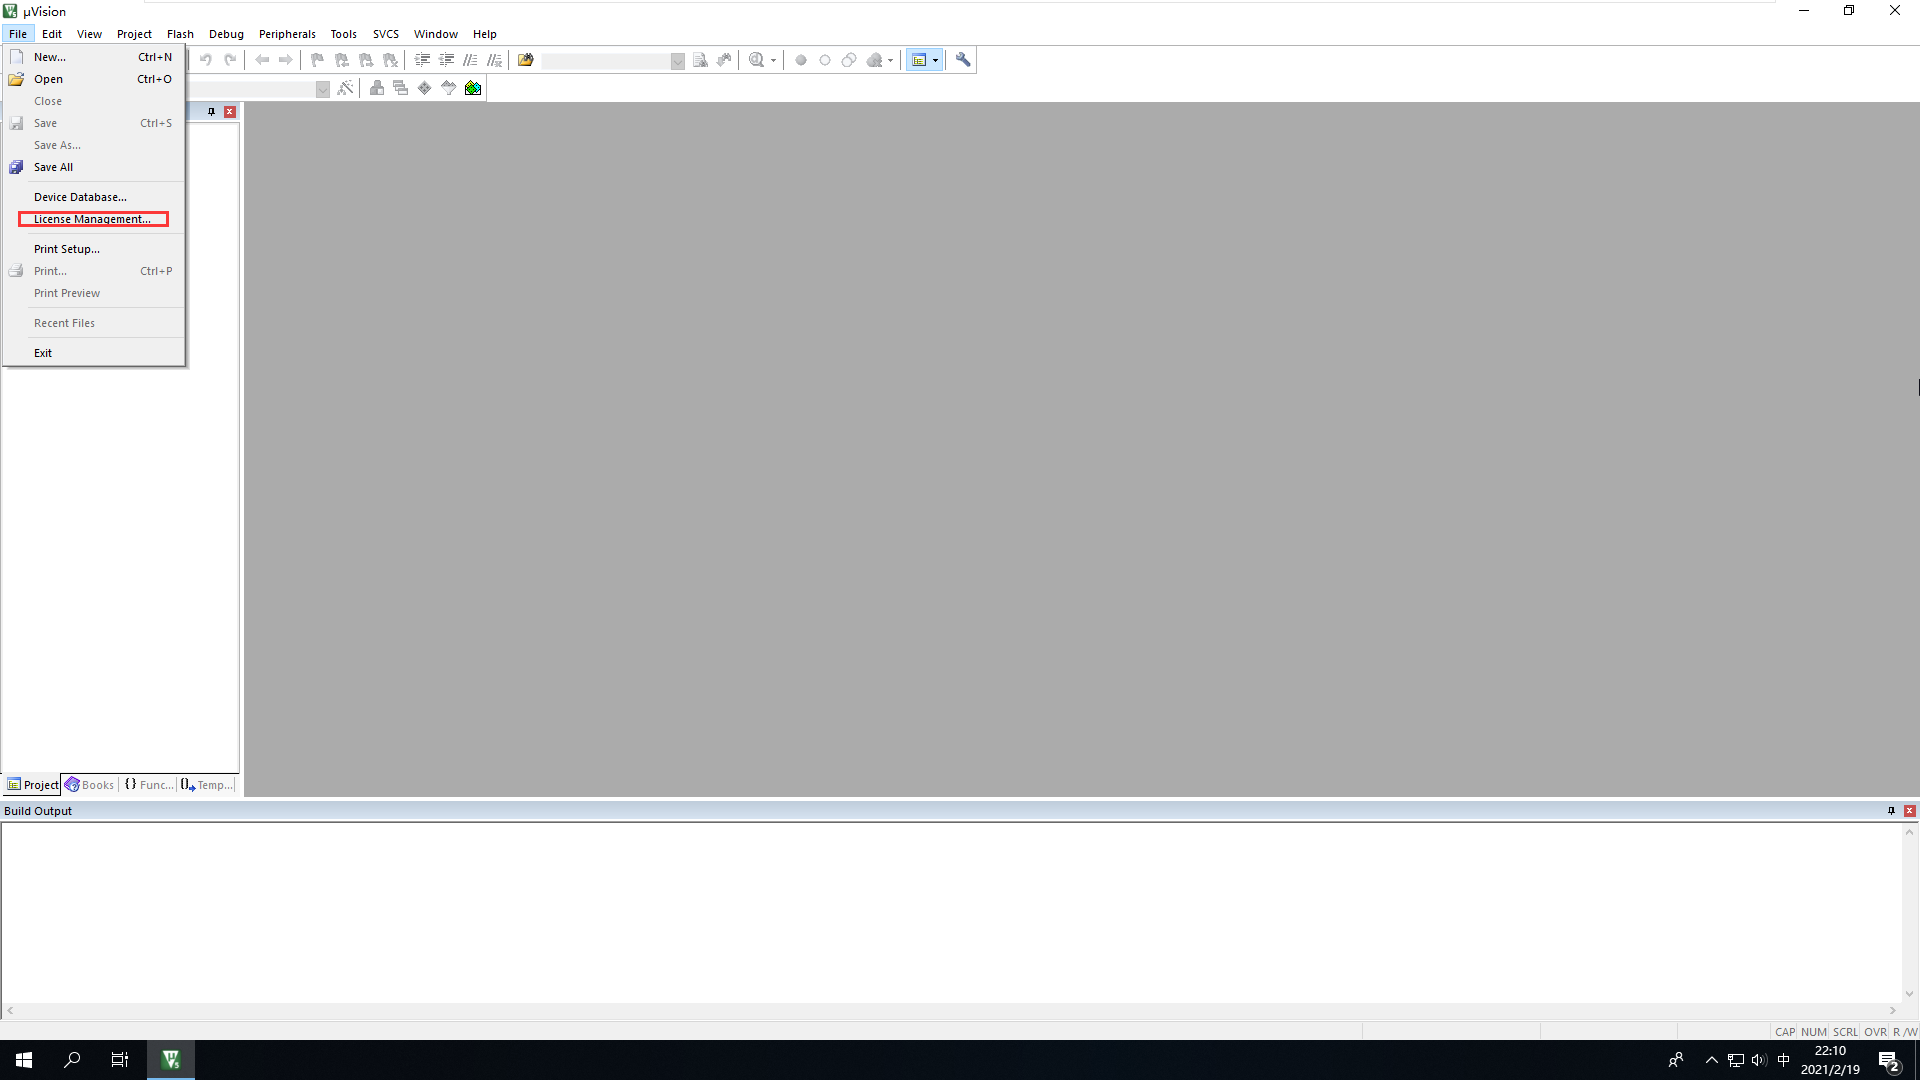The width and height of the screenshot is (1920, 1080).
Task: Toggle bookmark flag icon
Action: point(318,60)
